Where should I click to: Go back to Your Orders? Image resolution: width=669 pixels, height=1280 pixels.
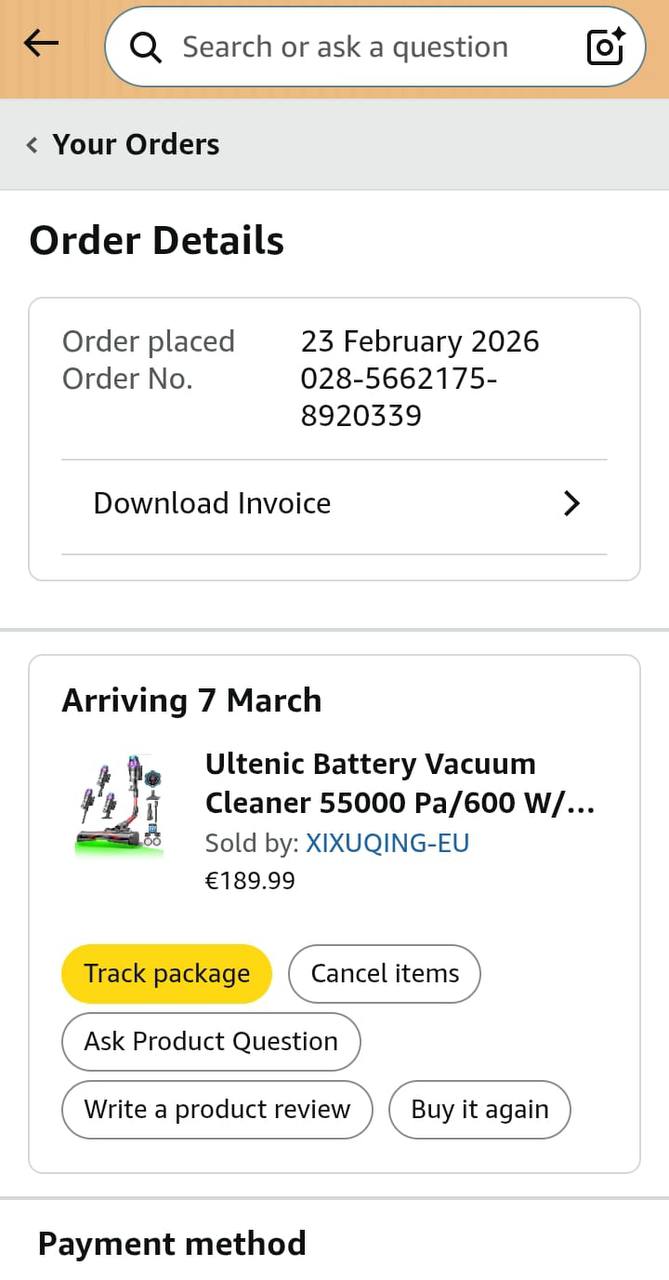135,144
